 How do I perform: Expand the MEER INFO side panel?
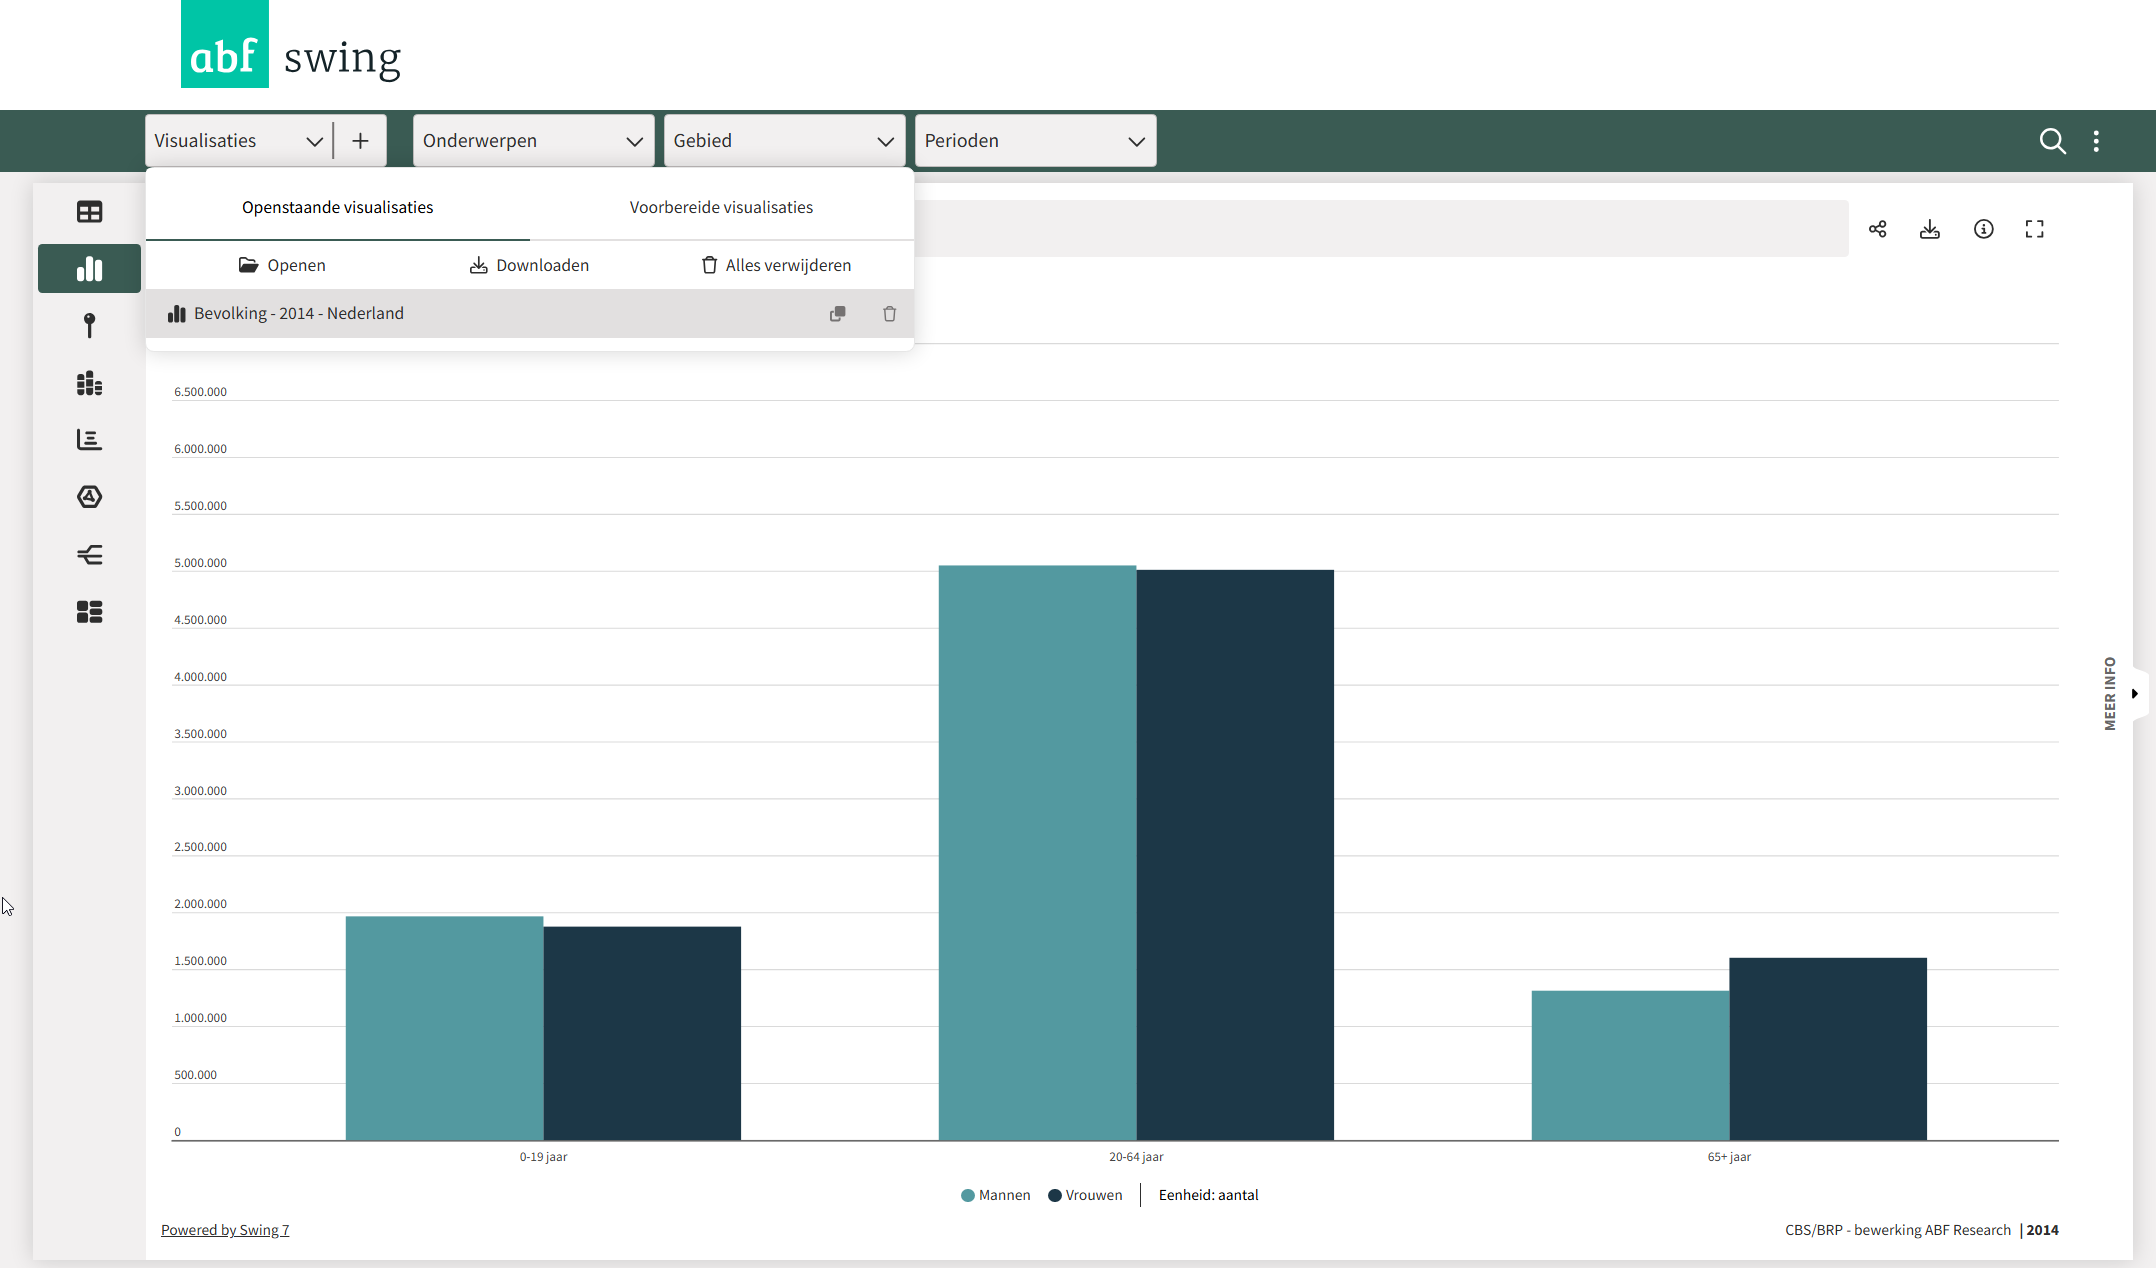tap(2133, 693)
